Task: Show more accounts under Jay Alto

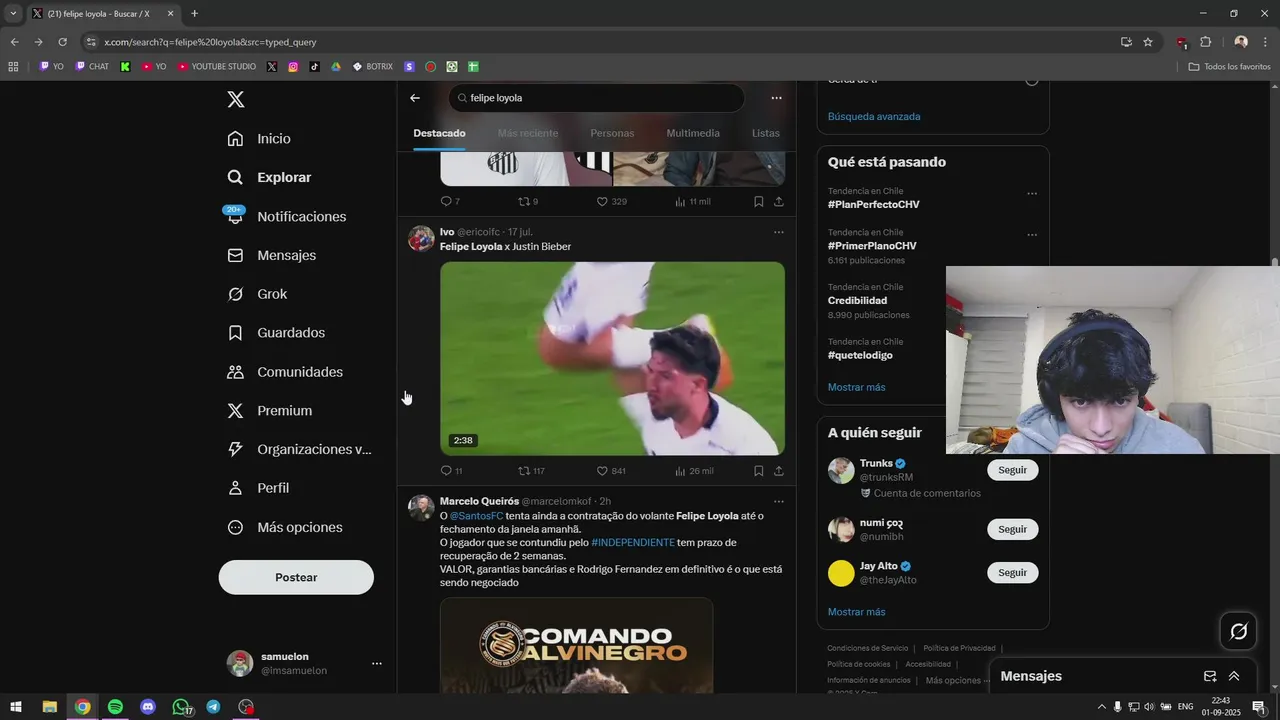Action: (x=856, y=612)
